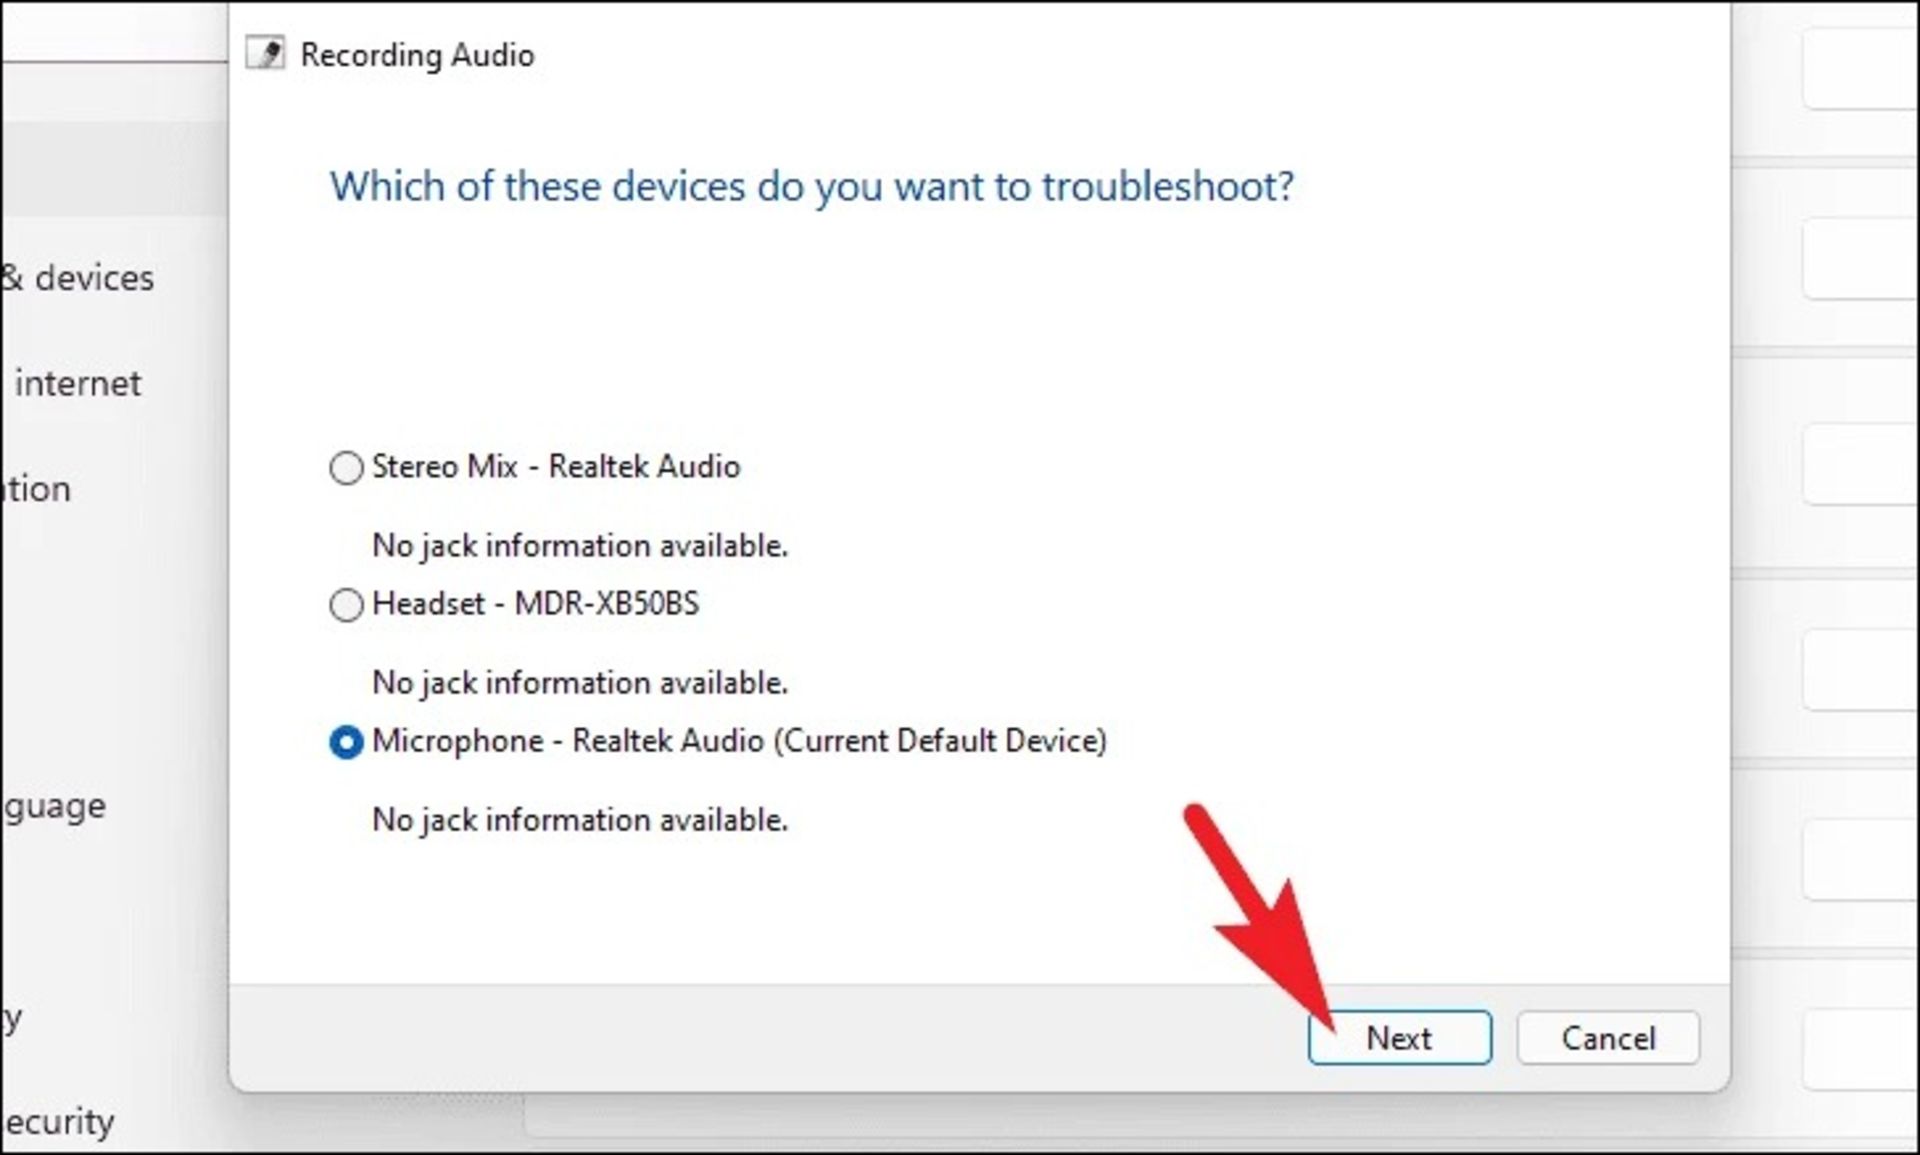Choose the Headset MDR-XB50BS radio button

click(346, 605)
